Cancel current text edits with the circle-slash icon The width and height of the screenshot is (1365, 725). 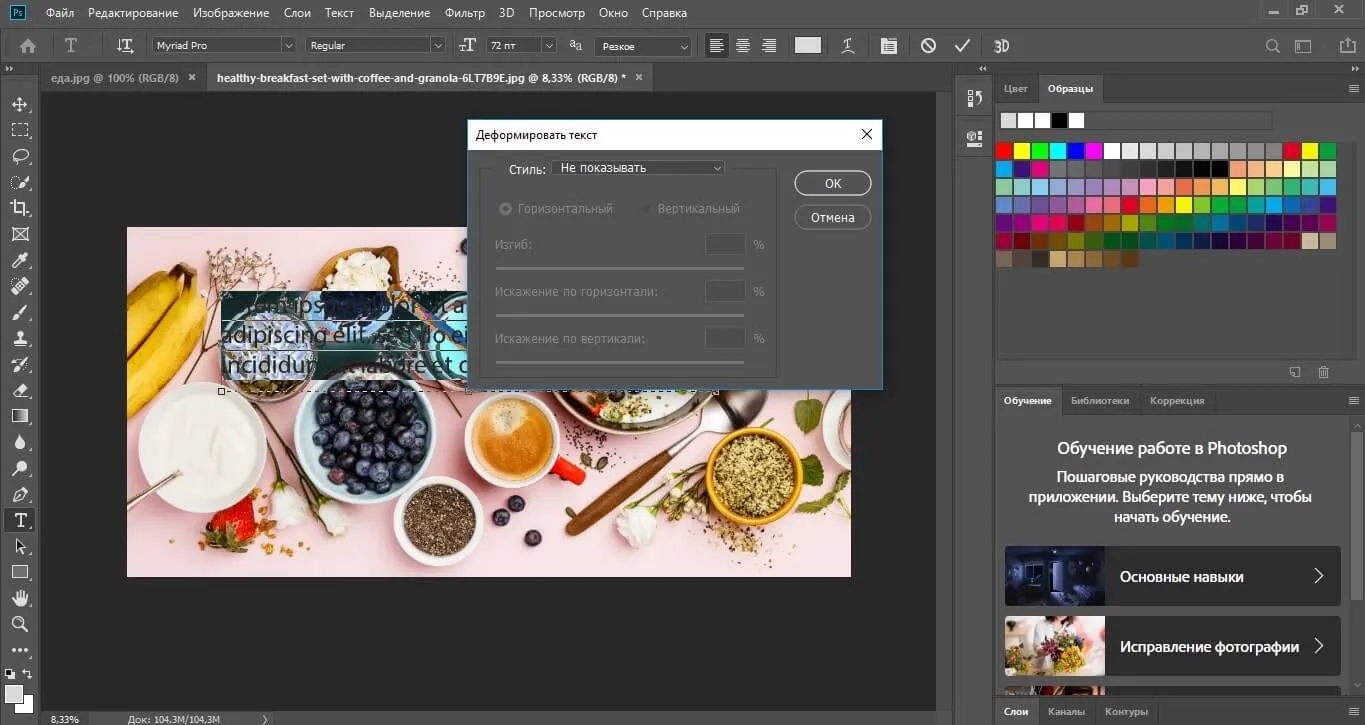pyautogui.click(x=929, y=46)
